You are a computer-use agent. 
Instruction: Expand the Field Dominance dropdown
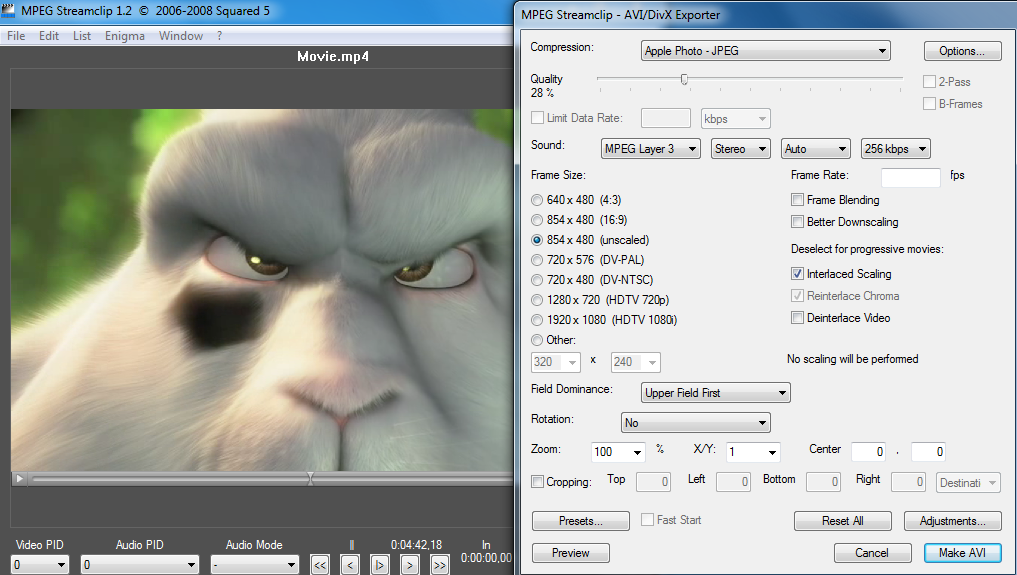click(715, 393)
